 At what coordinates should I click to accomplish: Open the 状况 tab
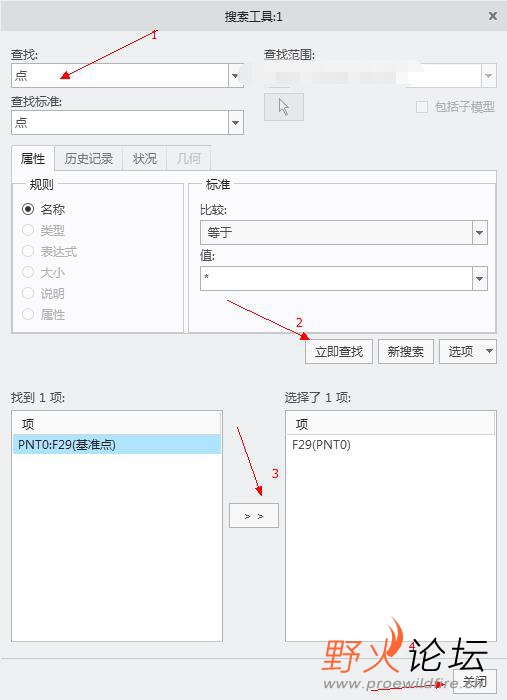145,158
